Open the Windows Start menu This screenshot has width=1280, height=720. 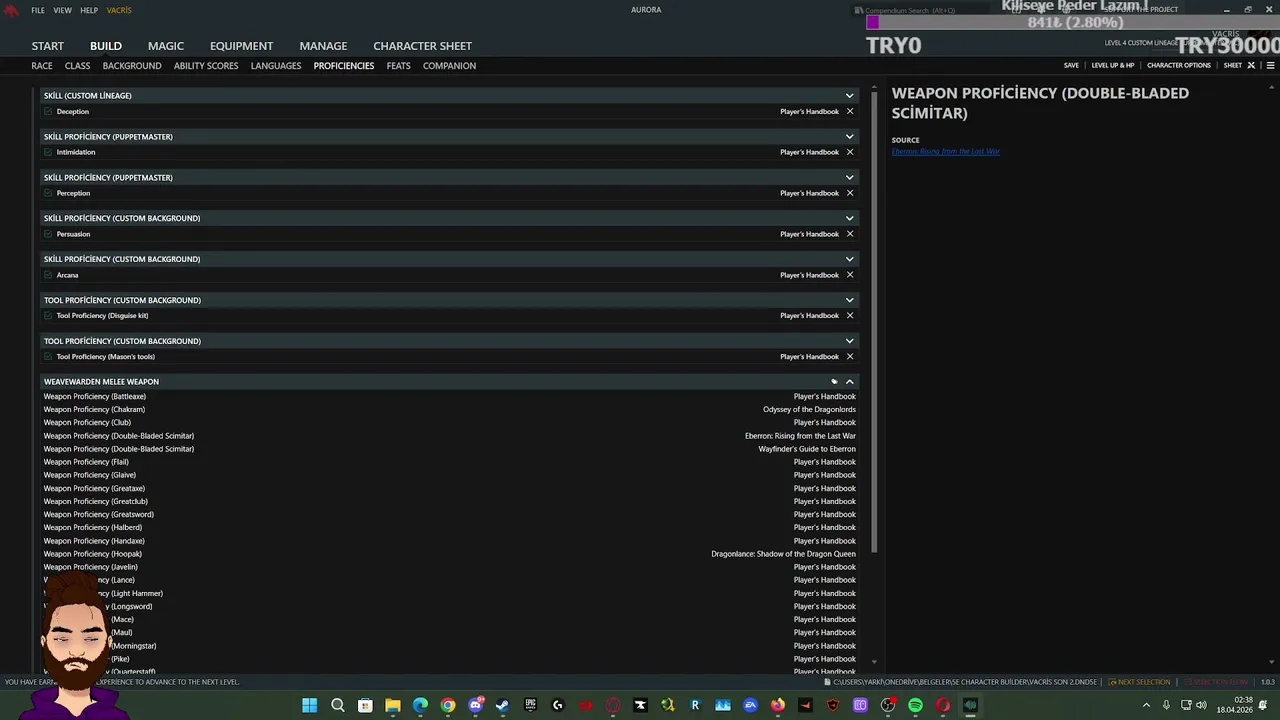coord(310,705)
